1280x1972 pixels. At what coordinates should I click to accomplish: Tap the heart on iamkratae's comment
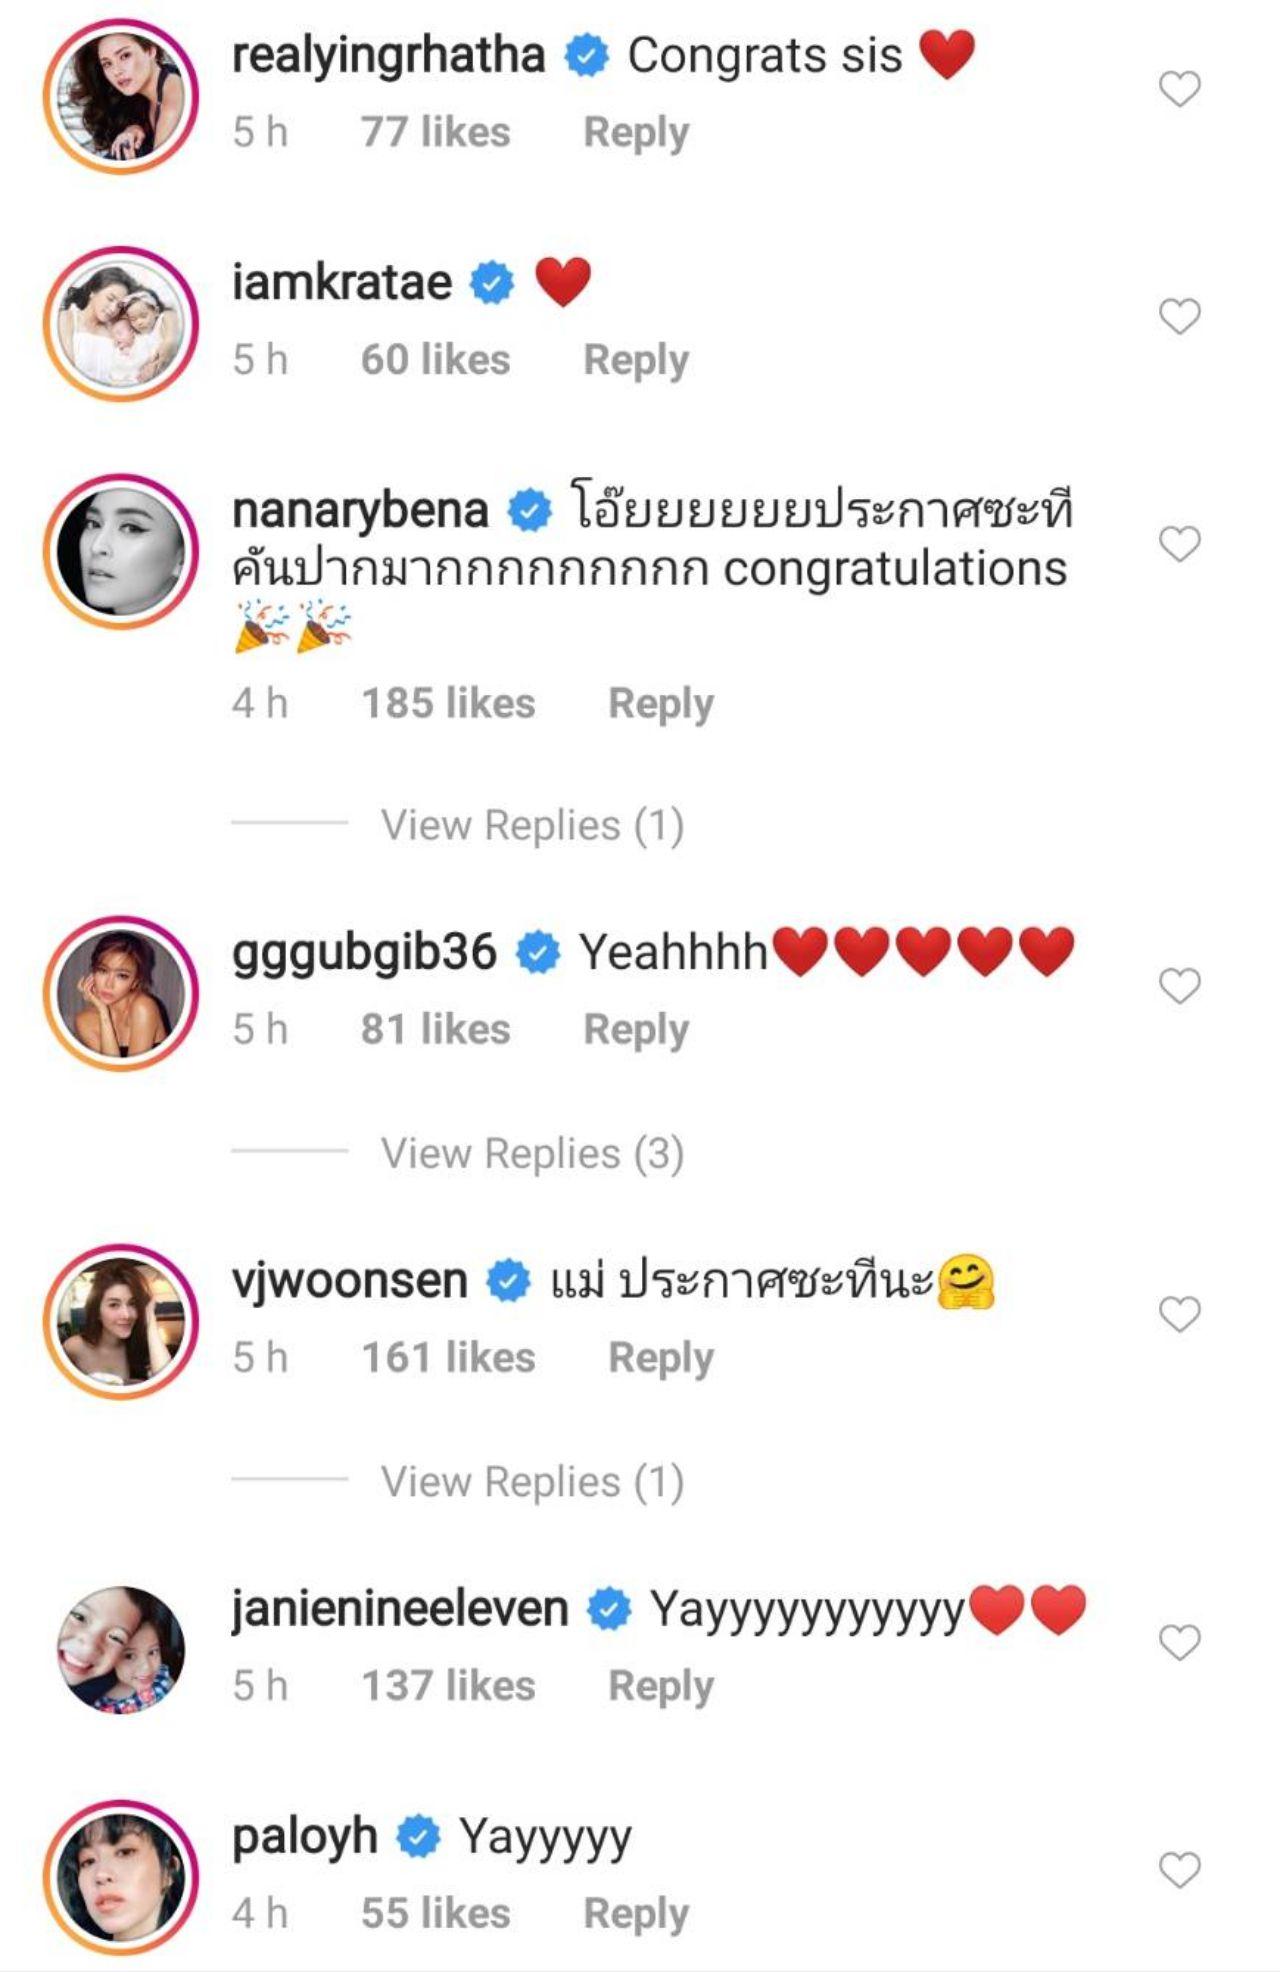pos(1179,317)
